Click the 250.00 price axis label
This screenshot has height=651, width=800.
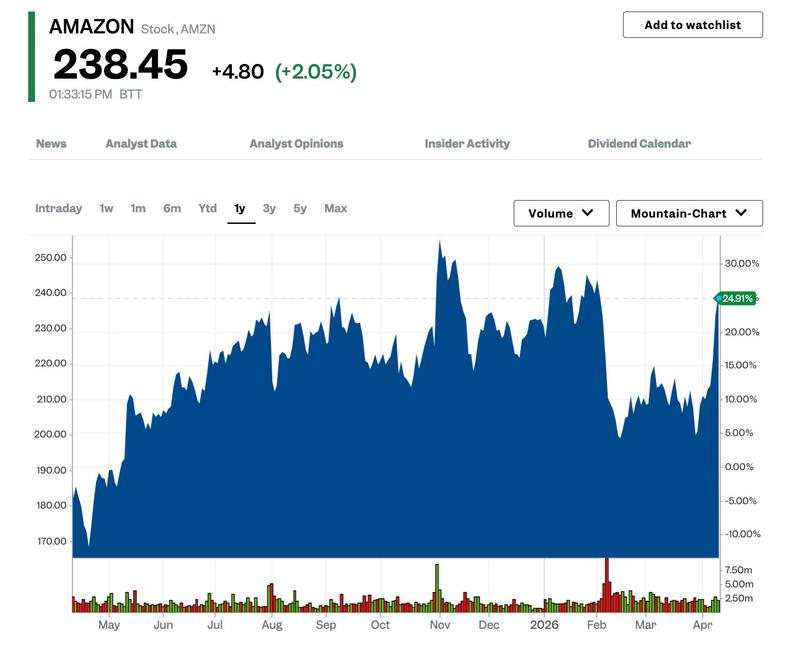[x=51, y=258]
